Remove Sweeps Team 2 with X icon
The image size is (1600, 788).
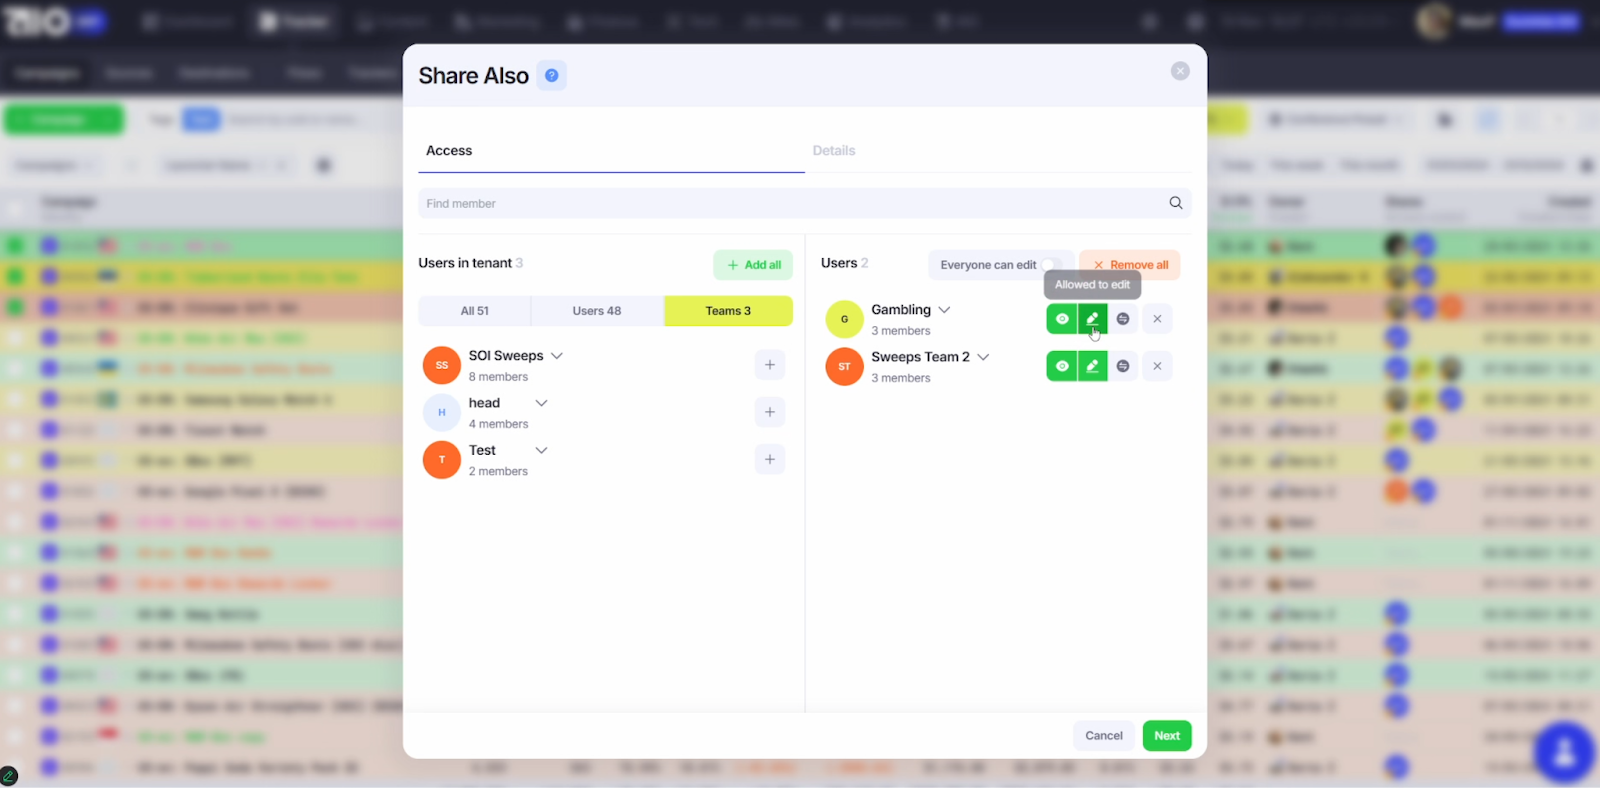[1157, 366]
